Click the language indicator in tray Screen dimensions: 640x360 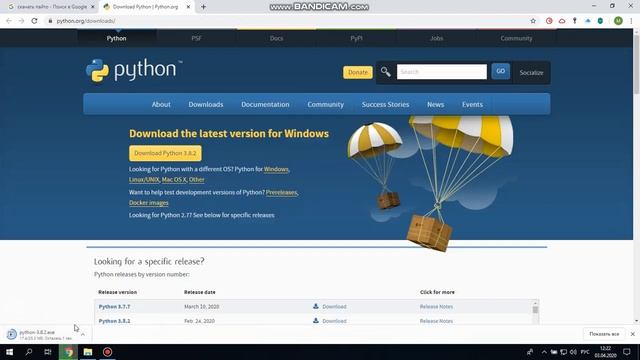(x=585, y=352)
